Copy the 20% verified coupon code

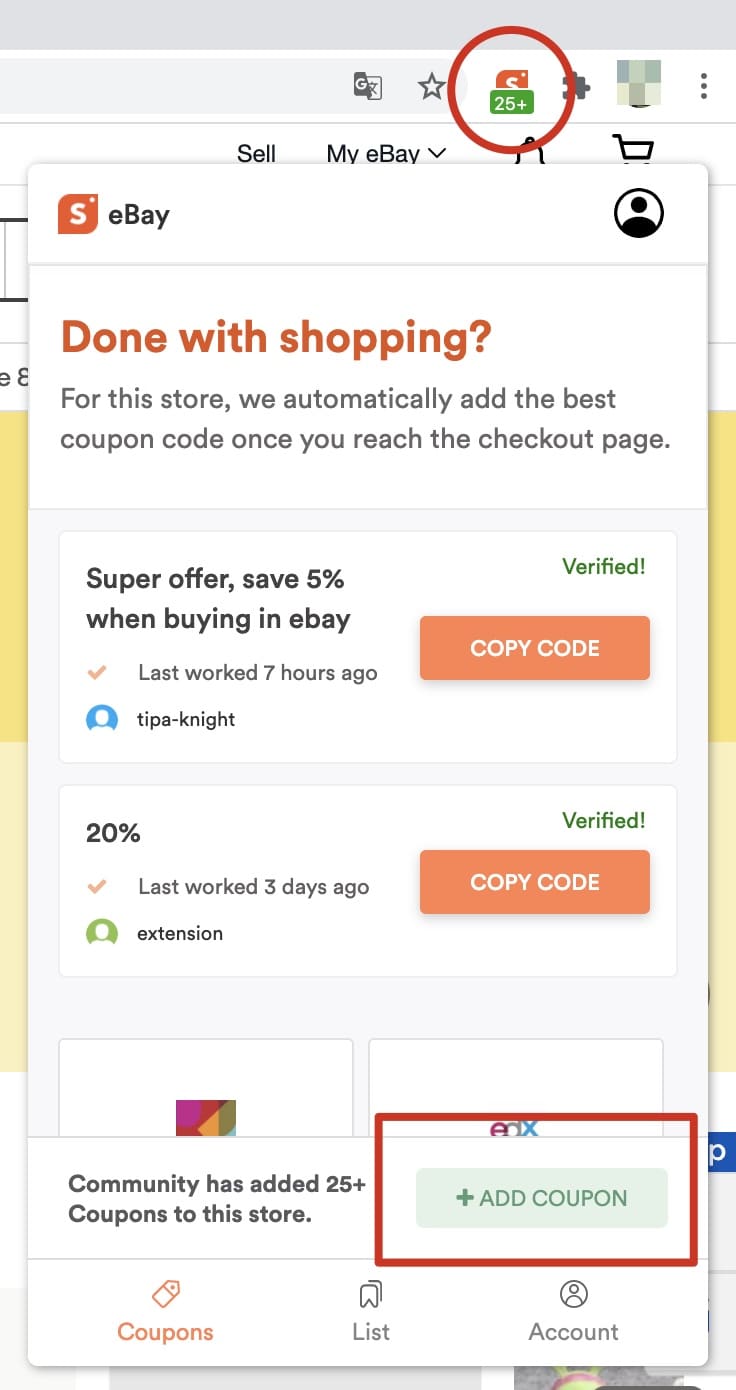(x=534, y=882)
